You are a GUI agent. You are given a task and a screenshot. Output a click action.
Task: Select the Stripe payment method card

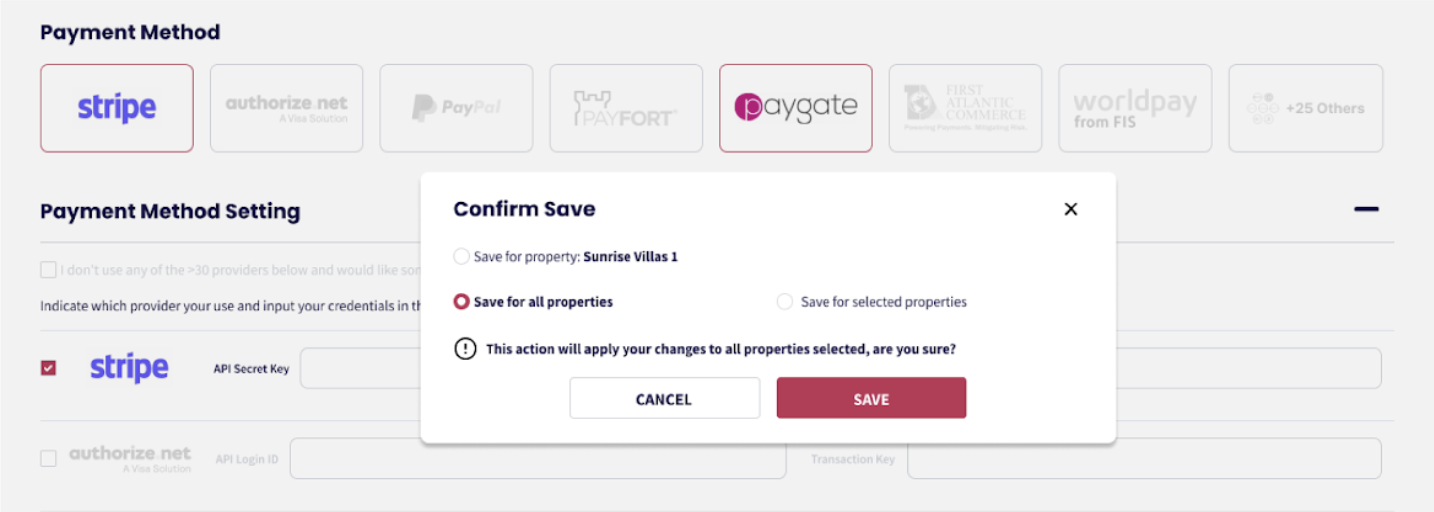coord(117,108)
